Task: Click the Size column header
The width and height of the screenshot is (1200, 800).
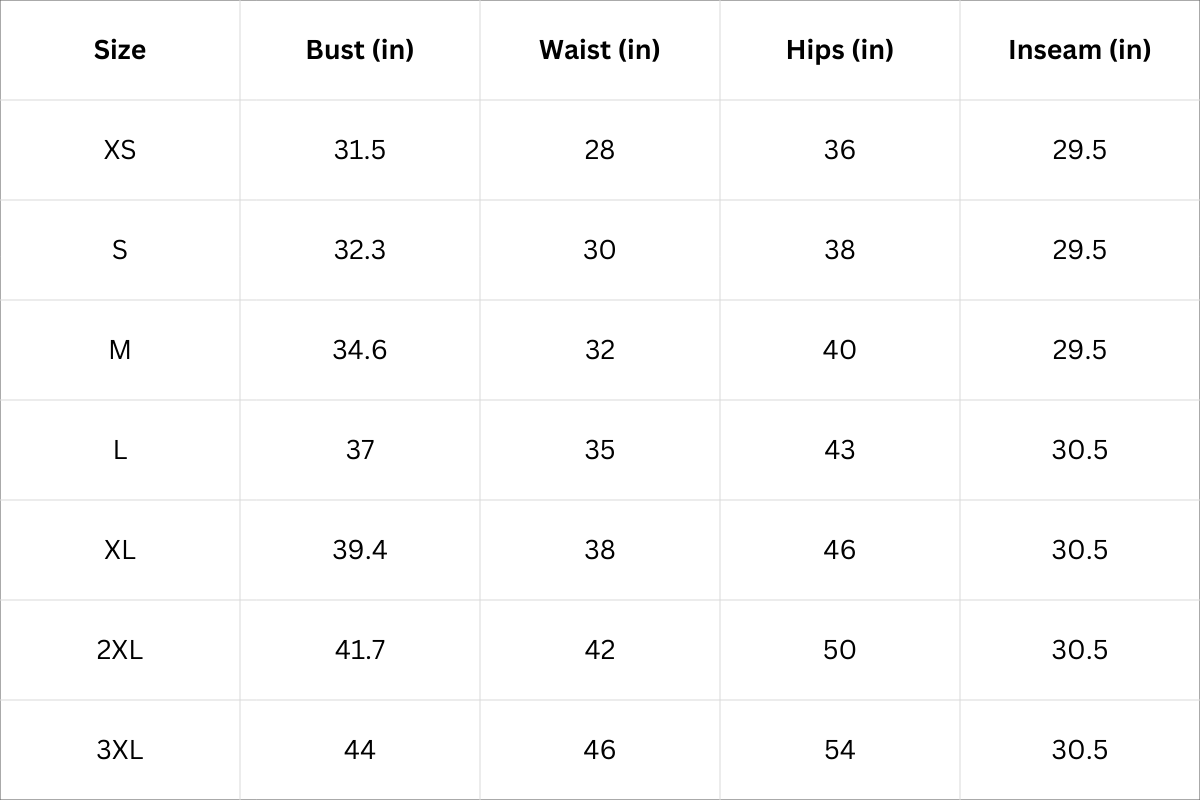Action: pos(120,50)
